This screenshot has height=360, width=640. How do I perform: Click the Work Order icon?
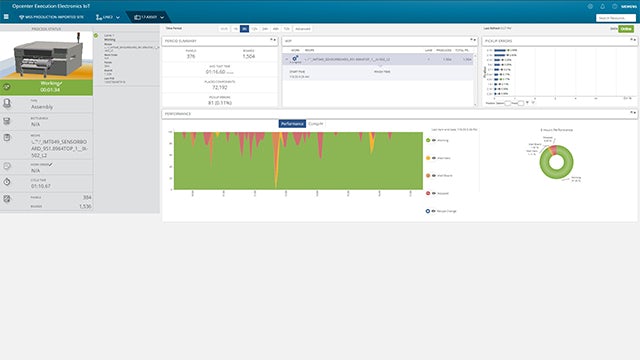tap(7, 166)
